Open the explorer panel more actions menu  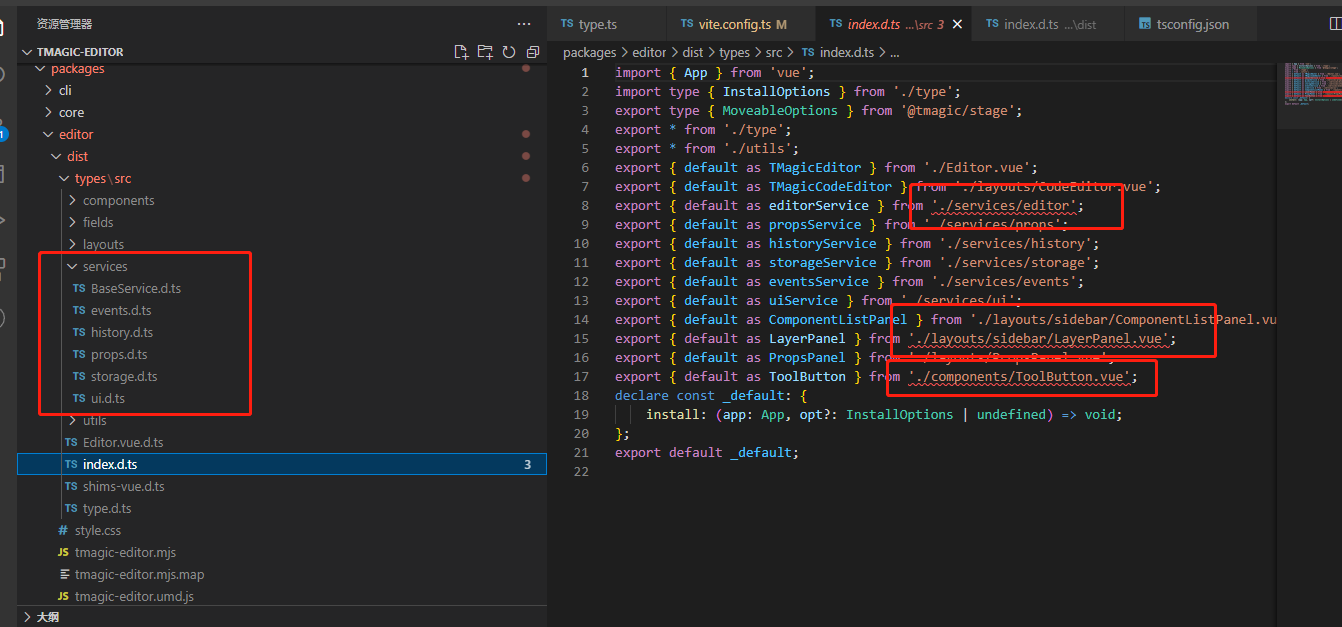click(524, 23)
